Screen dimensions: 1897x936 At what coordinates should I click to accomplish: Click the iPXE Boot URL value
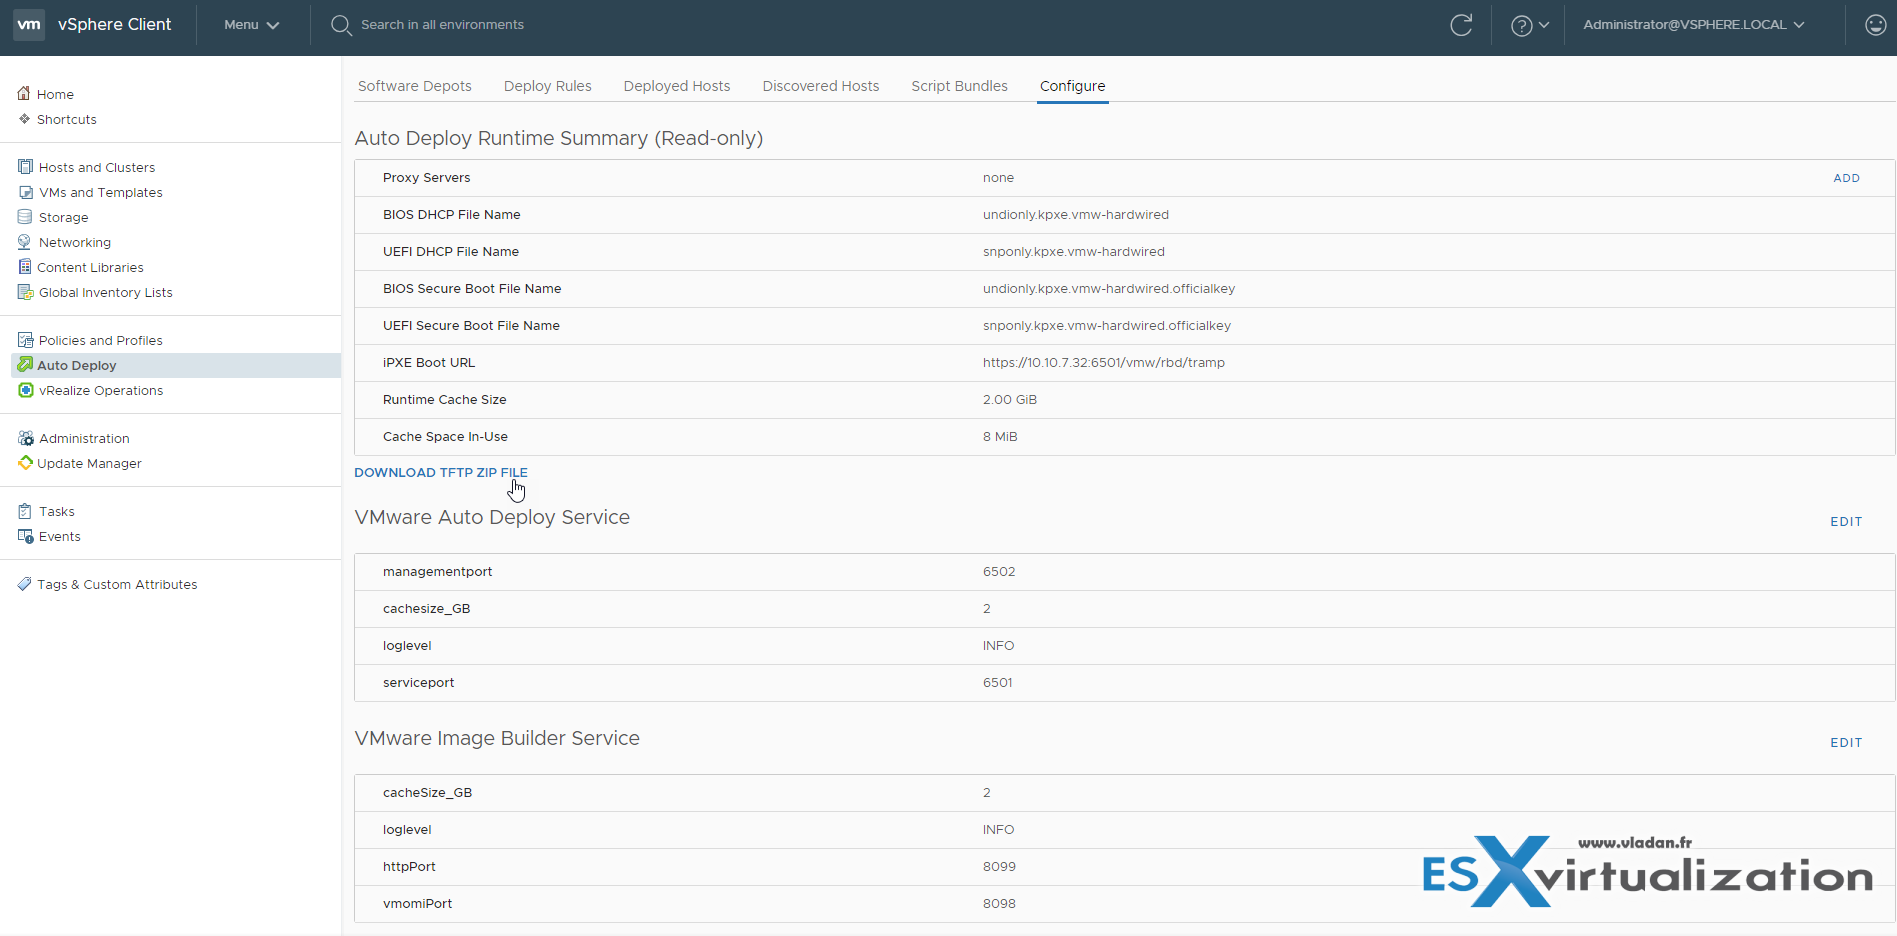(x=1104, y=362)
